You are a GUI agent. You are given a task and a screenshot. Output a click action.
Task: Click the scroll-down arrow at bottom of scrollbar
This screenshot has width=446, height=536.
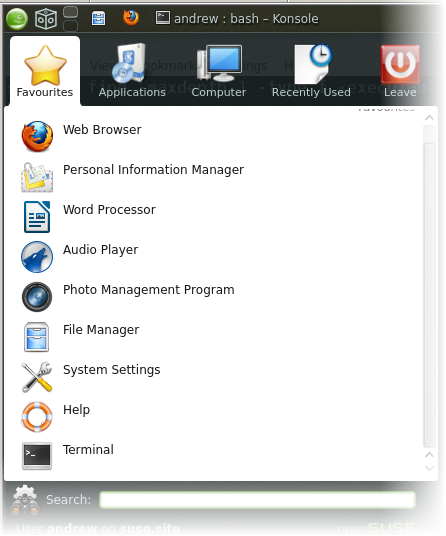(429, 468)
